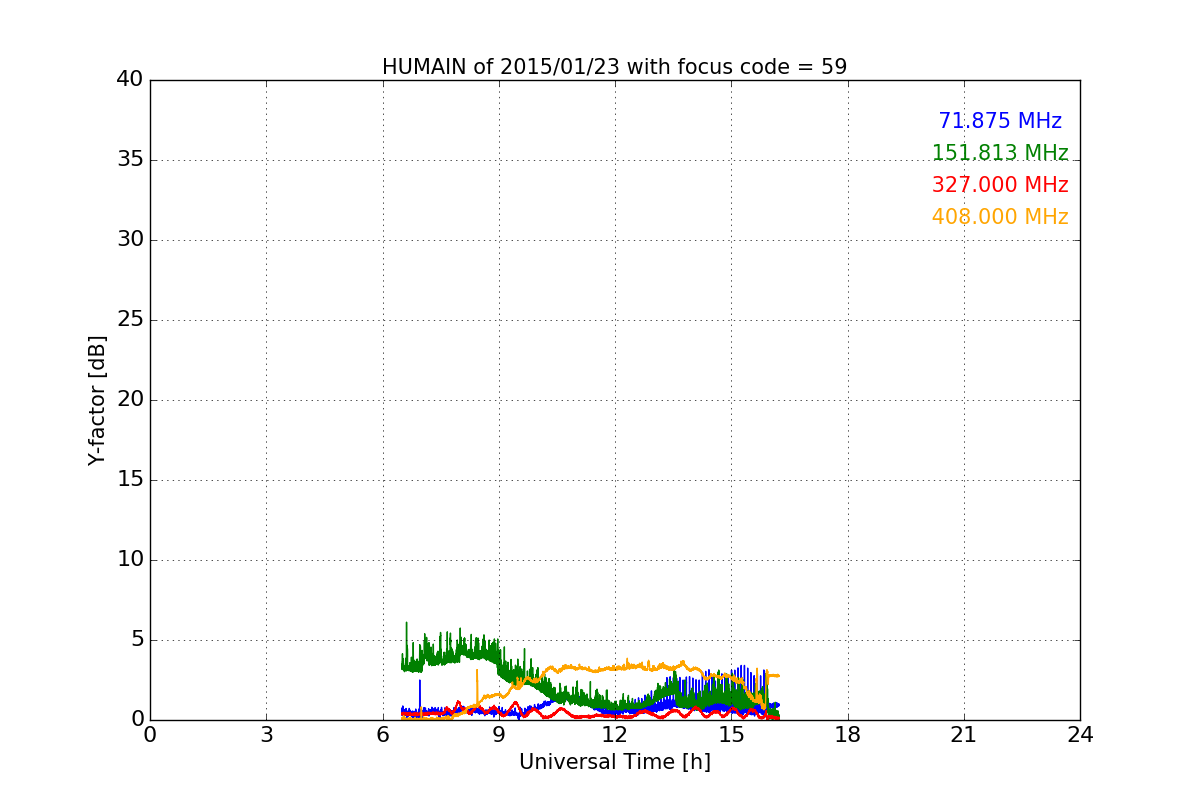Click the Y-factor [dB] axis label
The height and width of the screenshot is (800, 1200).
click(x=97, y=400)
